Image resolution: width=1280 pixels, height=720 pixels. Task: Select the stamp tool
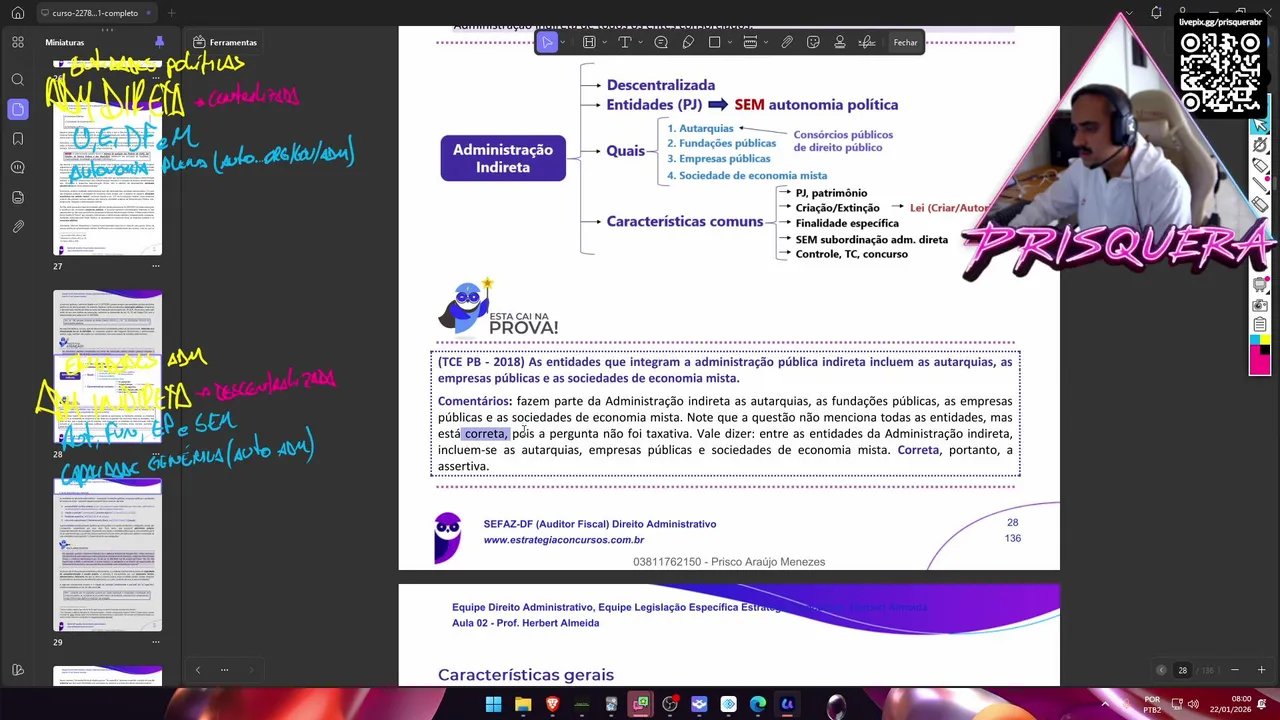[x=840, y=42]
